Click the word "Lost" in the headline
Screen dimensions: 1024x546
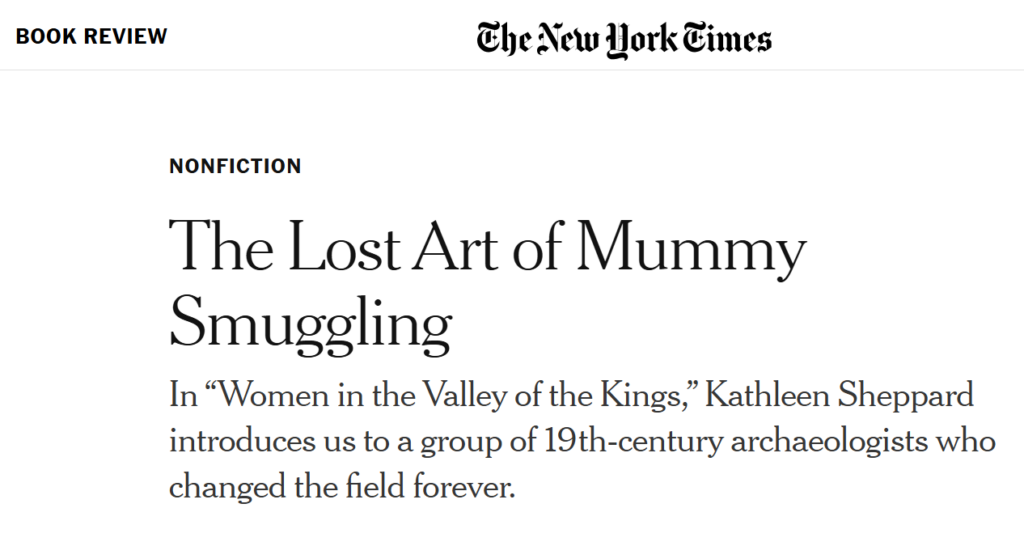tap(344, 245)
